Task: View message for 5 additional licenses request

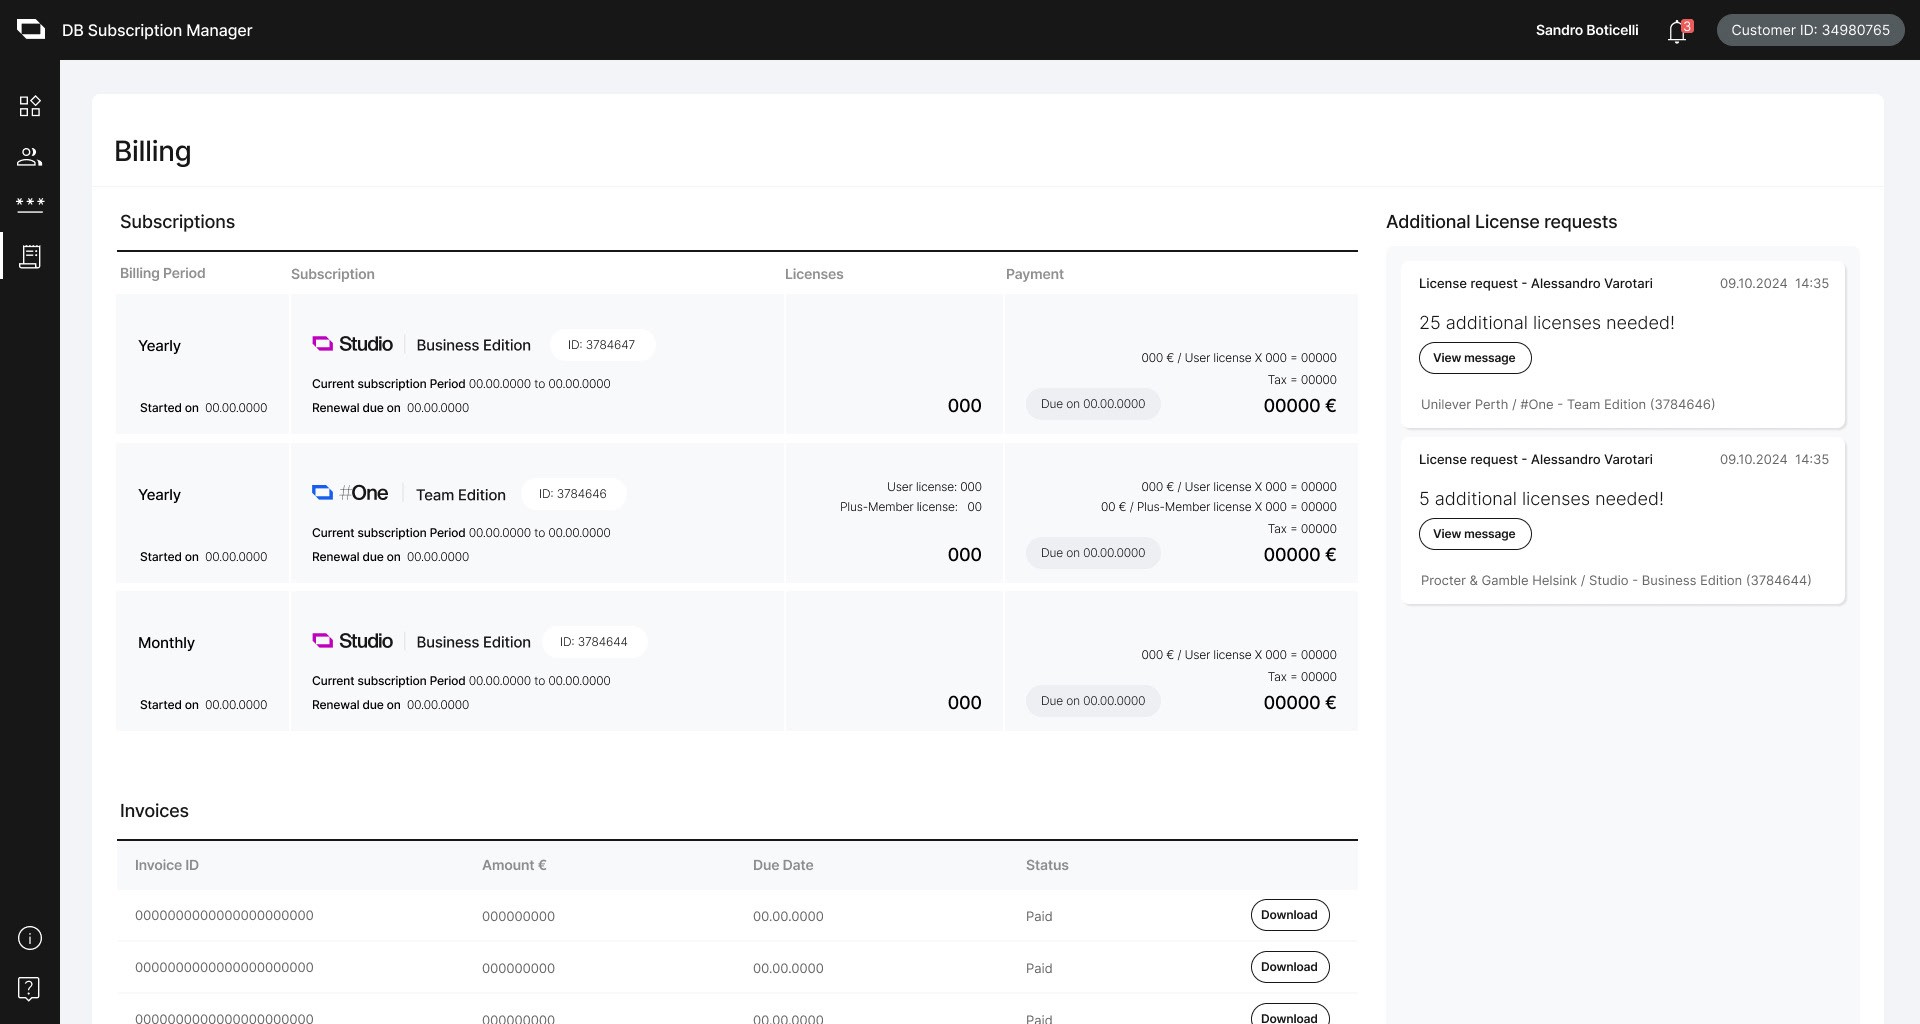Action: pos(1474,534)
